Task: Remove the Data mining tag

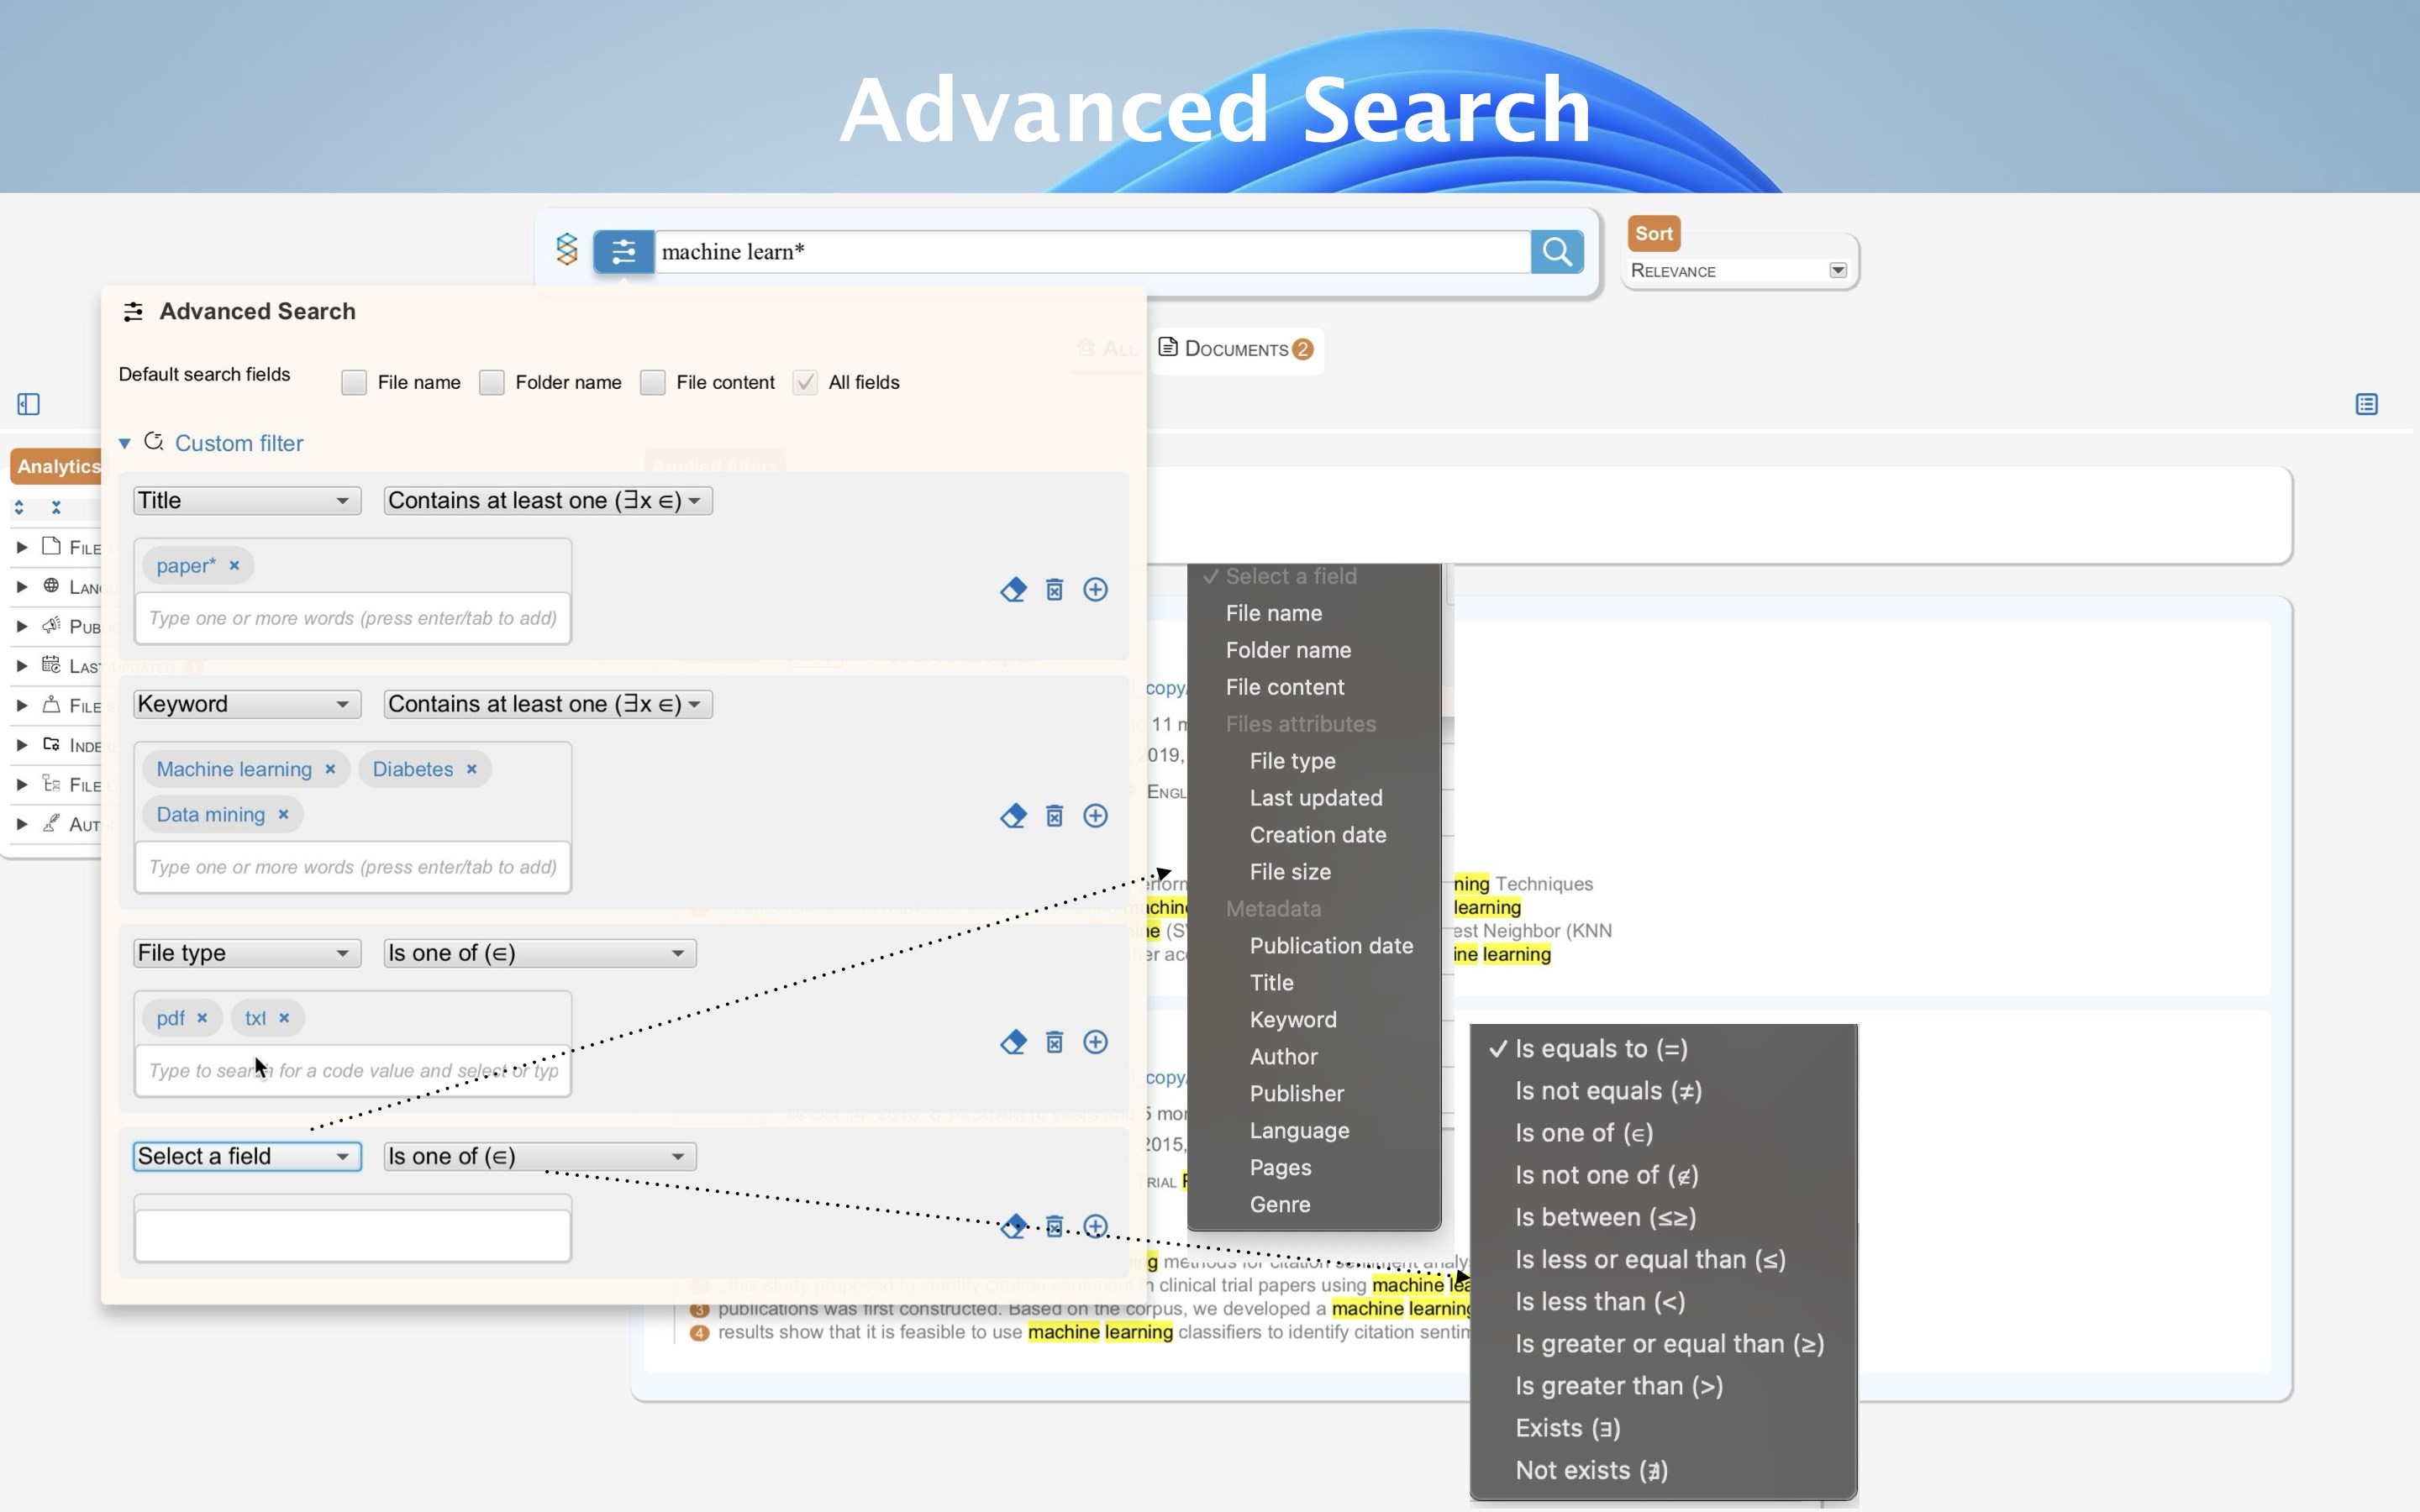Action: click(x=283, y=814)
